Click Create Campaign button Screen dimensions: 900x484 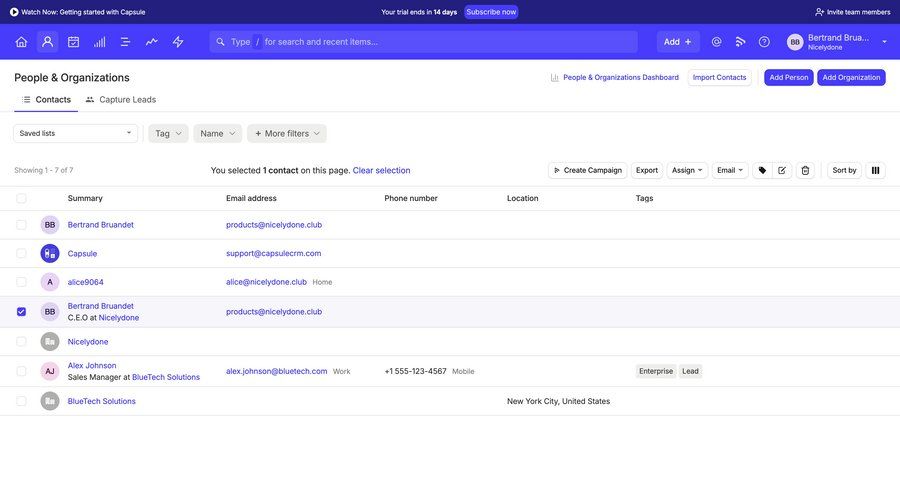pyautogui.click(x=588, y=171)
